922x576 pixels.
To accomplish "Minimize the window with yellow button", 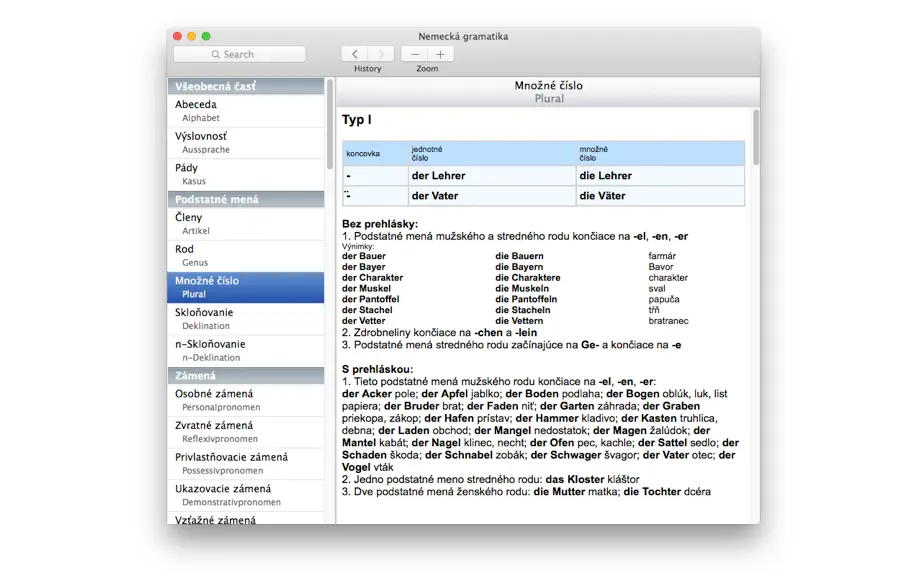I will click(192, 36).
